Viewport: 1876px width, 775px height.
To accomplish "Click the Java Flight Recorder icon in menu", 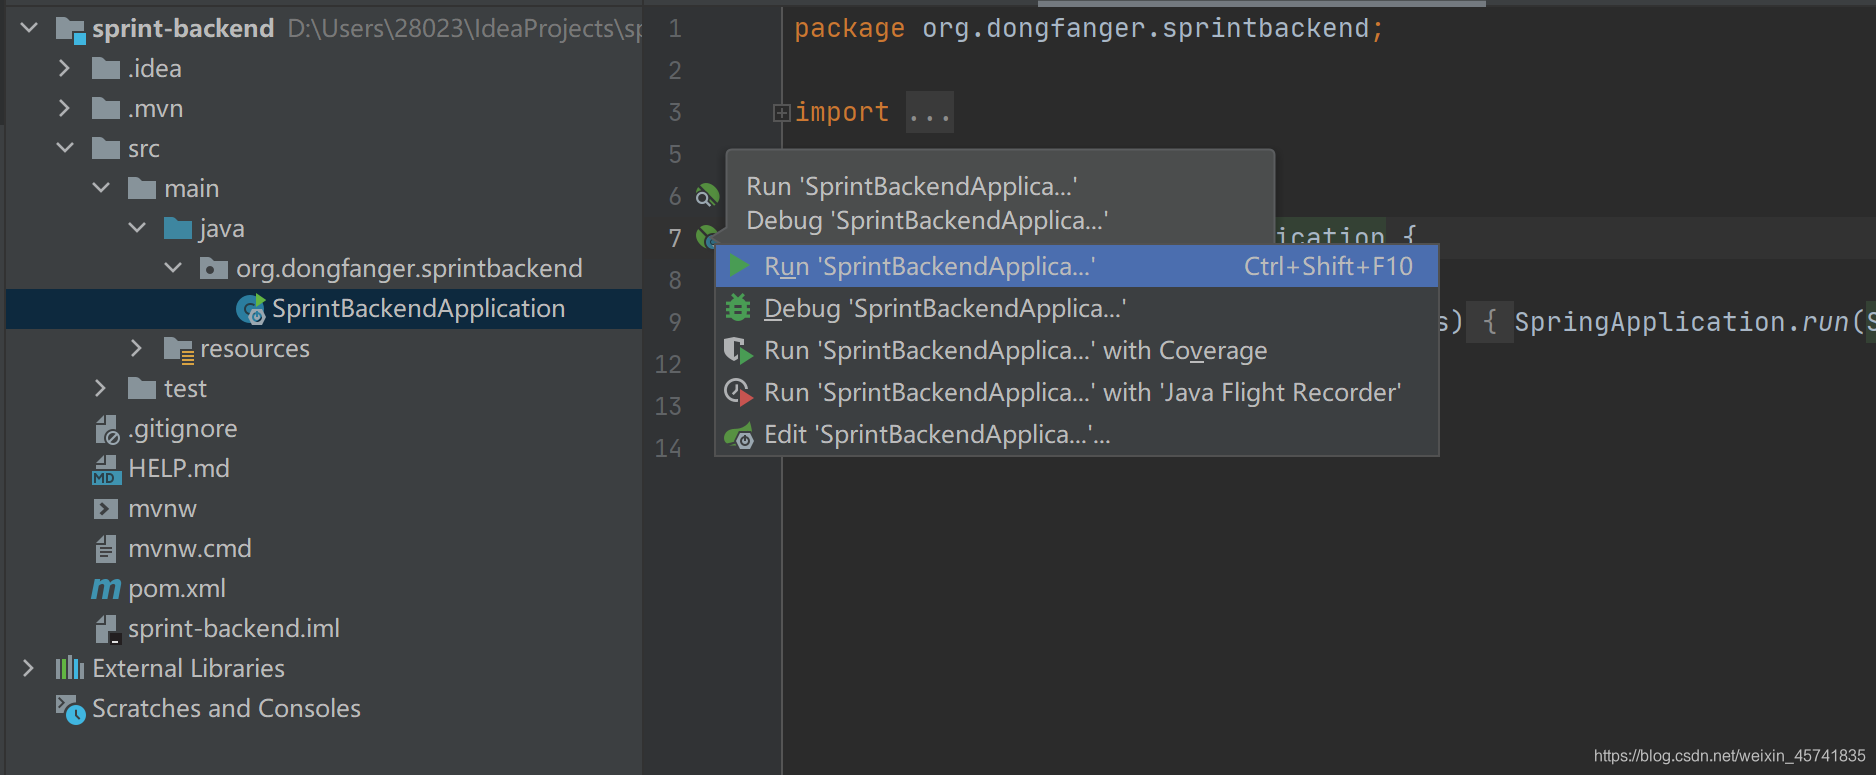I will tap(738, 392).
